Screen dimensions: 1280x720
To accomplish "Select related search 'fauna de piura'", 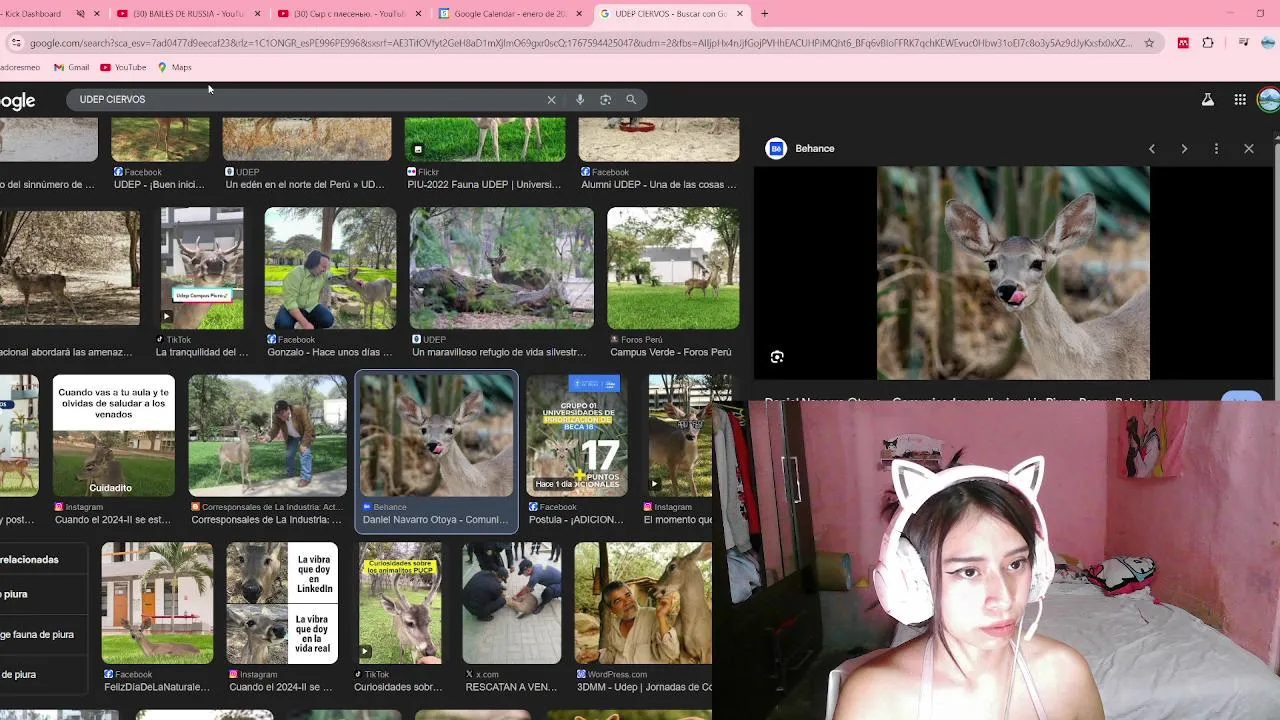I will tap(37, 635).
